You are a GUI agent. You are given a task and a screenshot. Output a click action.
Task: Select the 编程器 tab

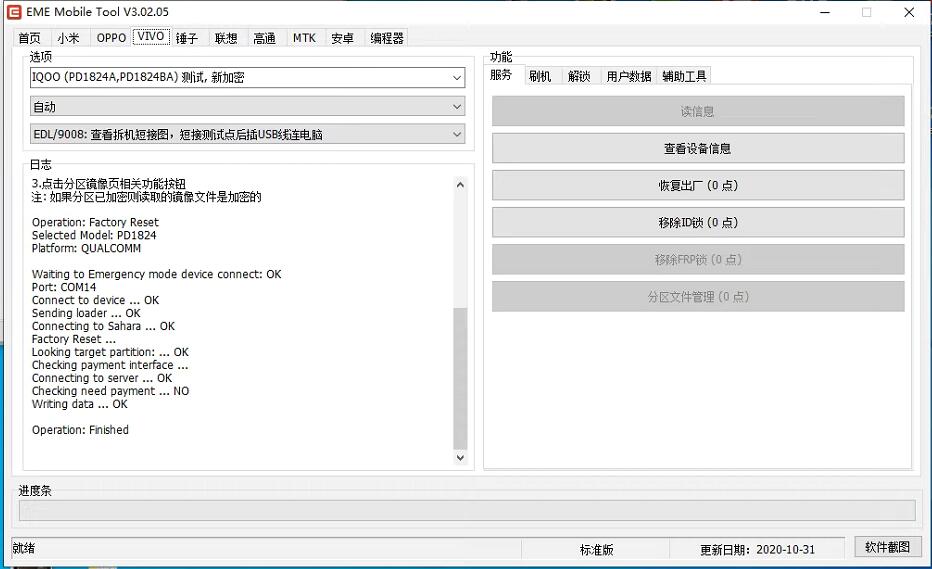point(387,38)
